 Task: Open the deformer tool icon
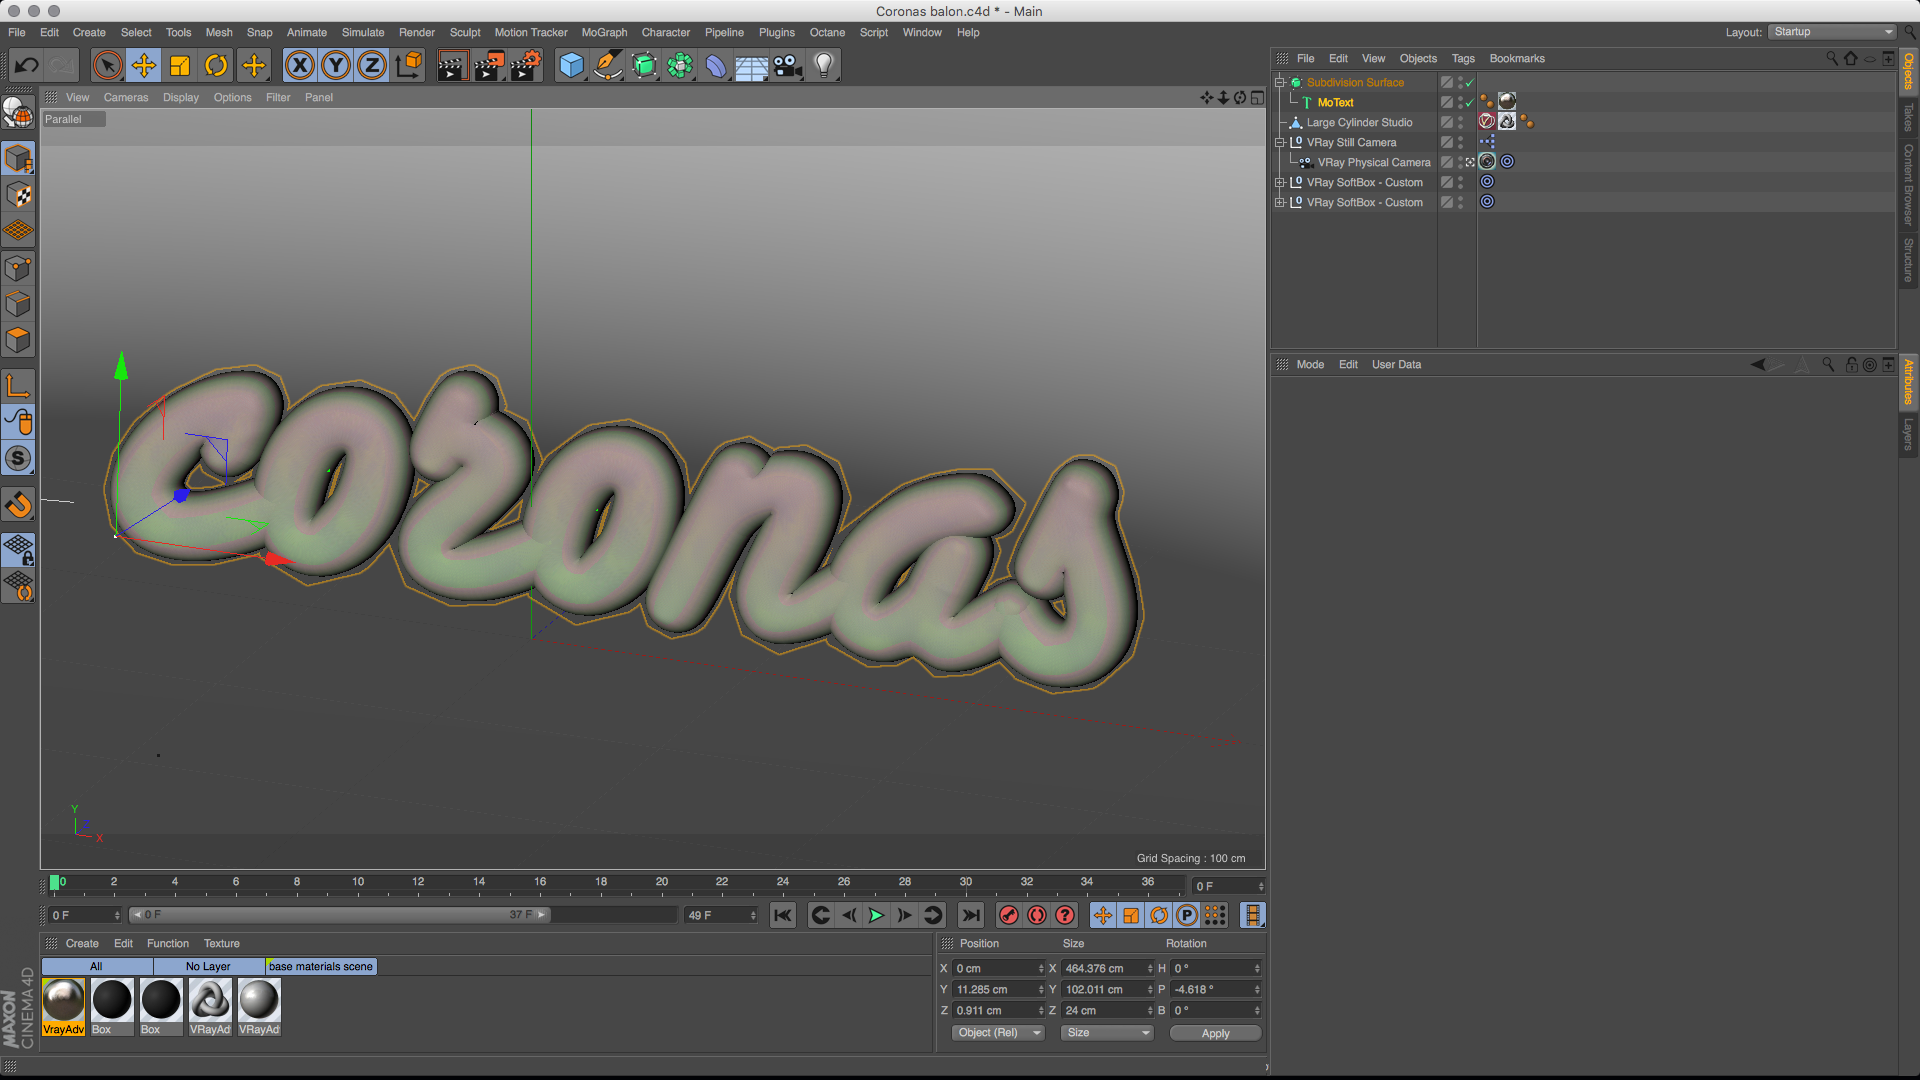point(716,66)
